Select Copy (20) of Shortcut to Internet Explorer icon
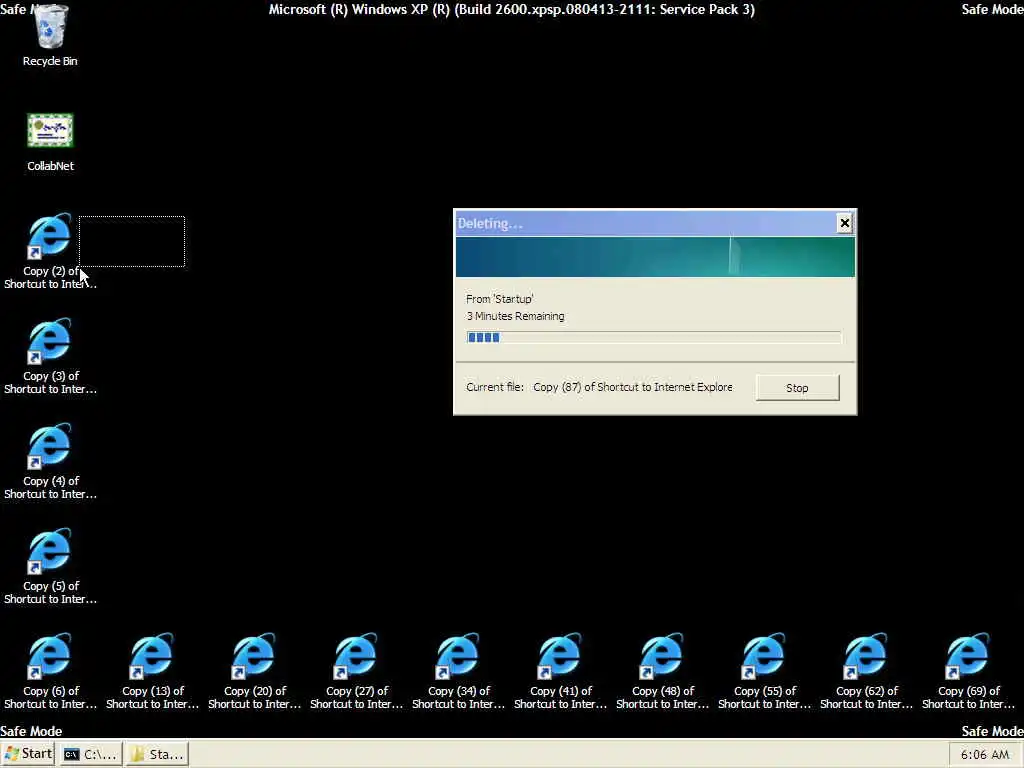This screenshot has height=768, width=1024. point(254,671)
